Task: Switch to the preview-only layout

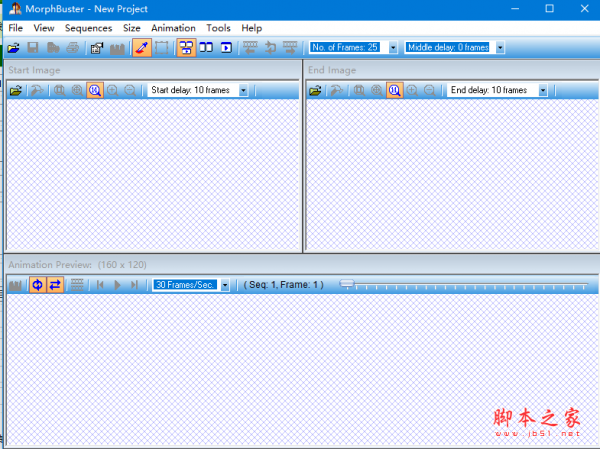Action: pos(226,48)
